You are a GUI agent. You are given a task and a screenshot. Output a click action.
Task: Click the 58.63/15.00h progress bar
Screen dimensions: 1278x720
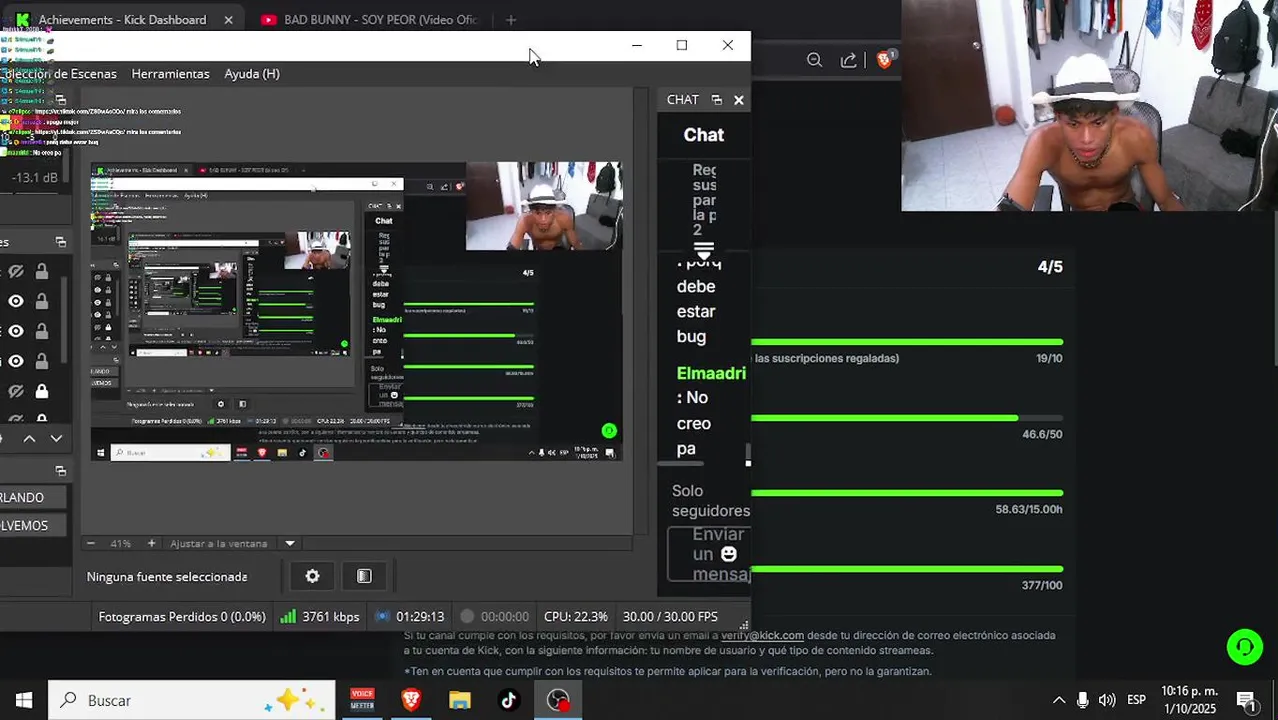point(907,493)
